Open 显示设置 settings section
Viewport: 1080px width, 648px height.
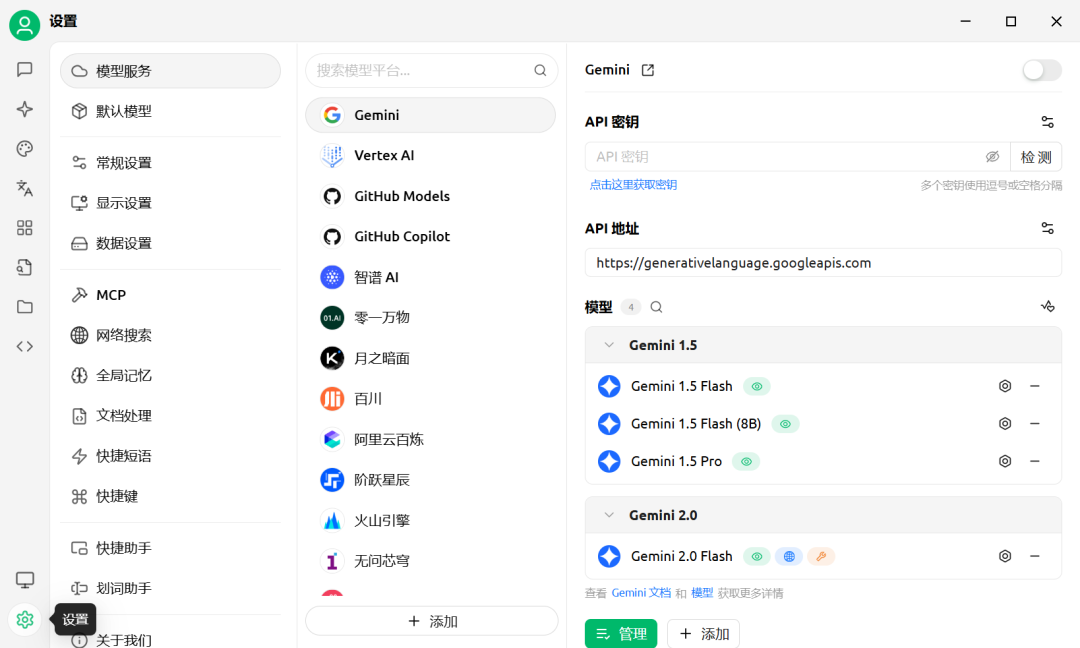click(x=170, y=203)
